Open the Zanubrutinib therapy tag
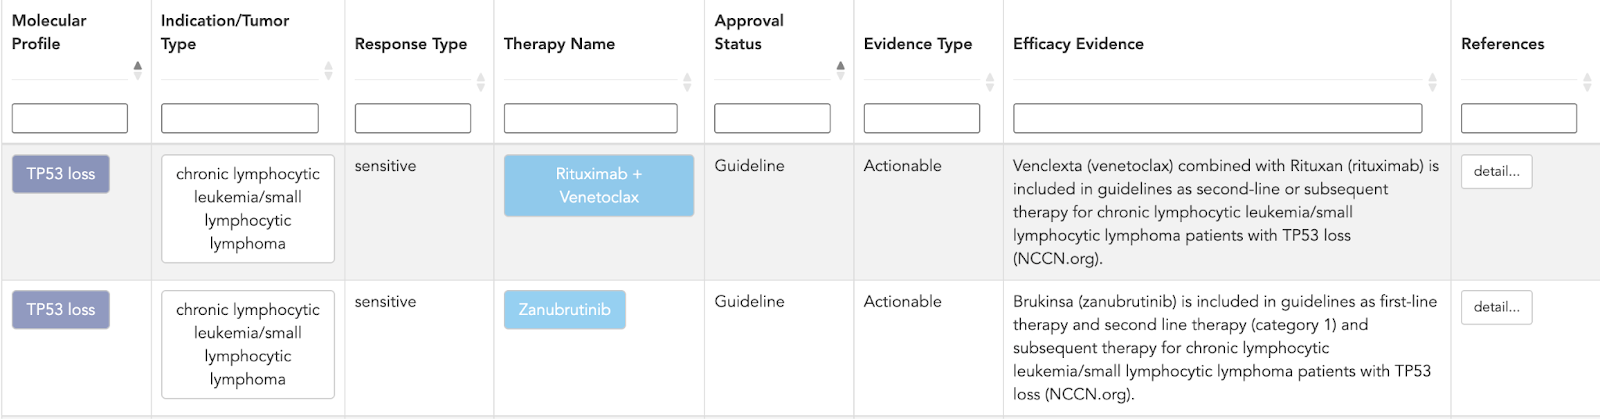 click(x=565, y=309)
